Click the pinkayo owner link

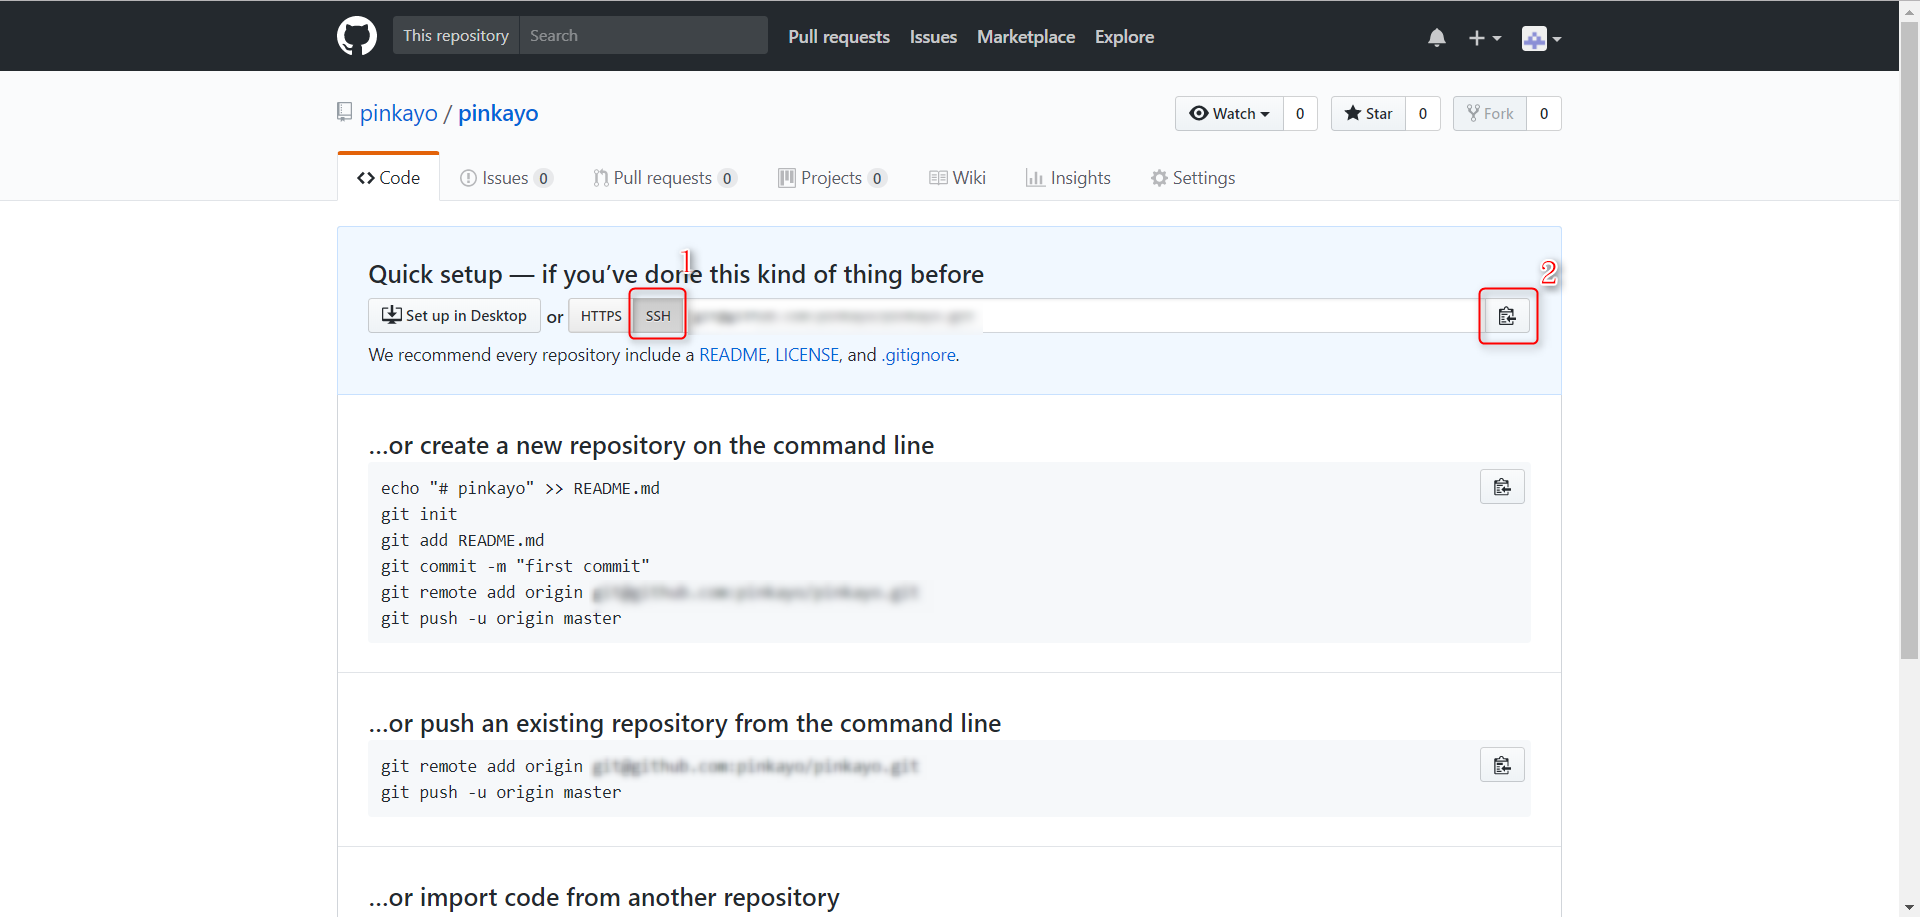399,113
